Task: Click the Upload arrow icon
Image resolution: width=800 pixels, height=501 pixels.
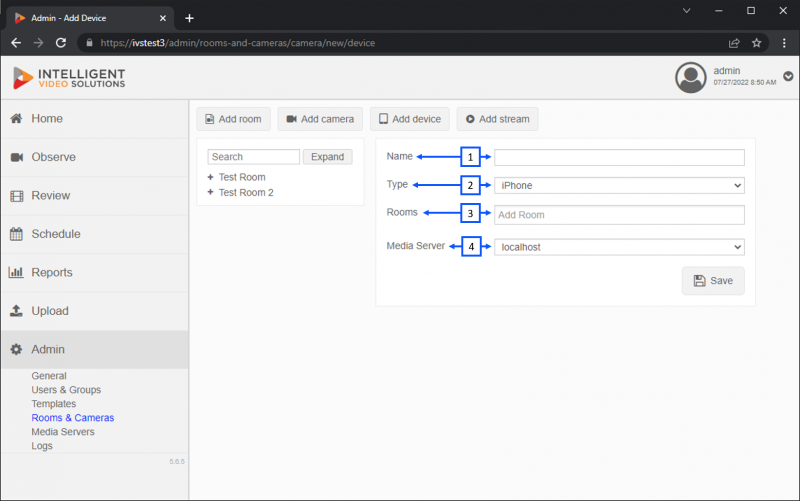Action: click(16, 311)
